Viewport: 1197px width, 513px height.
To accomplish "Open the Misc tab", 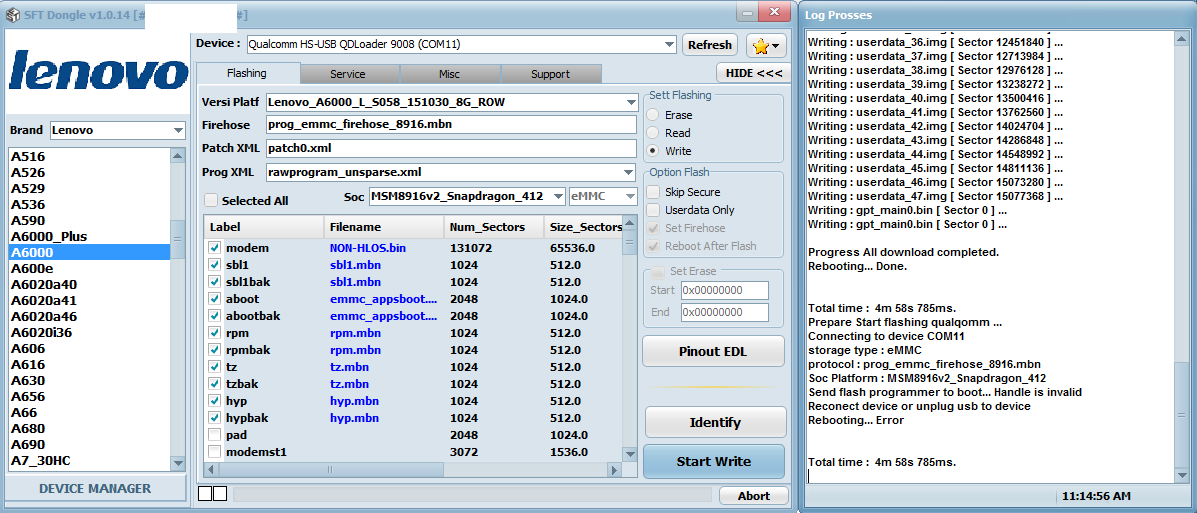I will click(x=450, y=74).
